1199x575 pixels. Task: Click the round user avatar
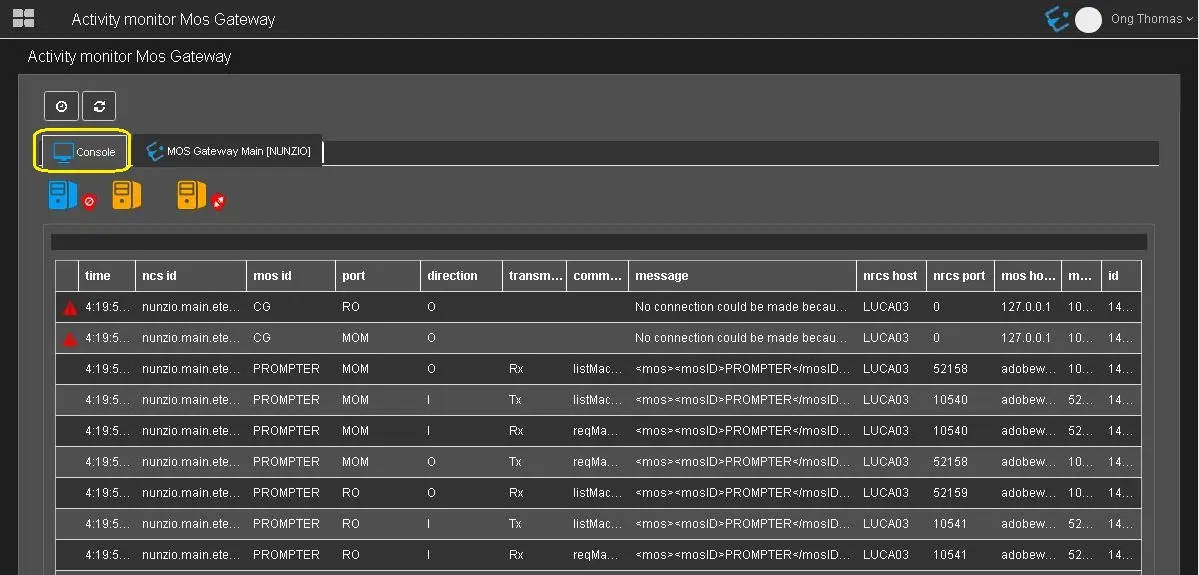point(1088,19)
